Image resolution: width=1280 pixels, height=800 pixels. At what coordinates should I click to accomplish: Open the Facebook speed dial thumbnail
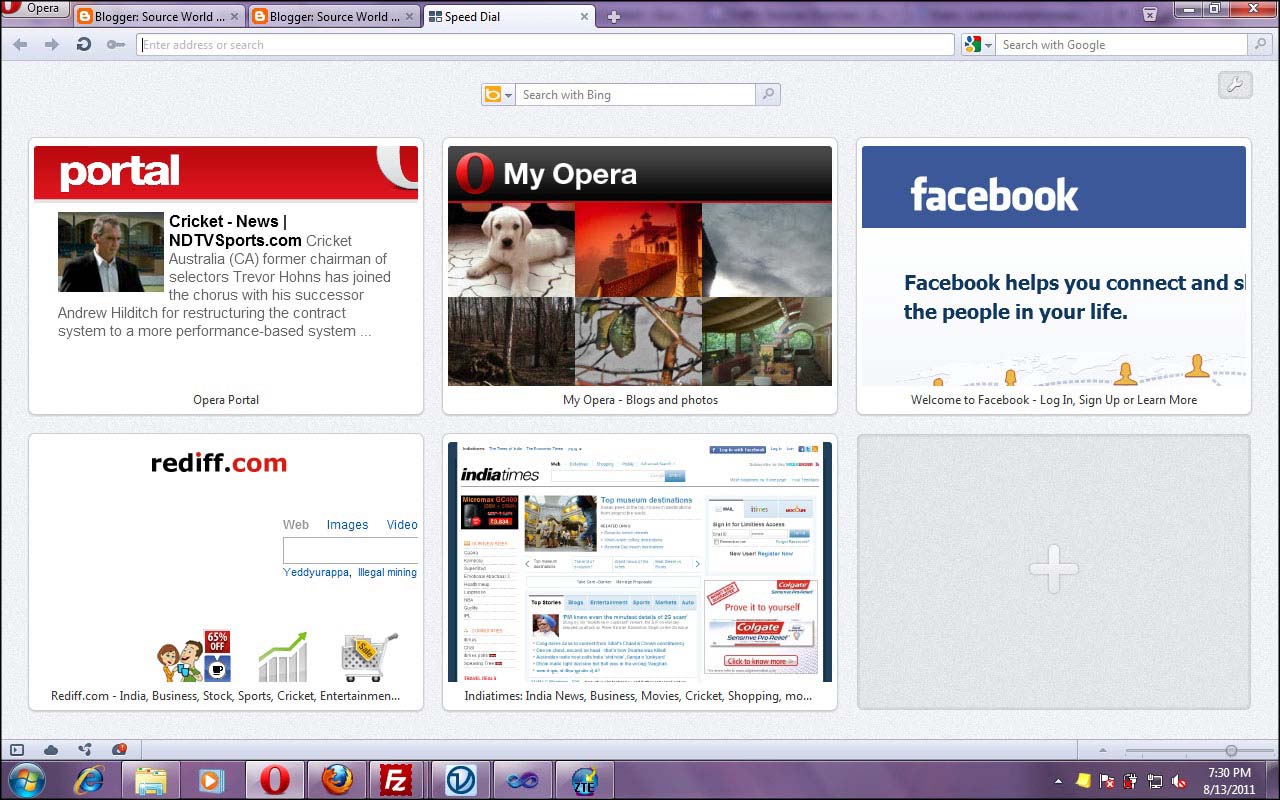pos(1054,266)
